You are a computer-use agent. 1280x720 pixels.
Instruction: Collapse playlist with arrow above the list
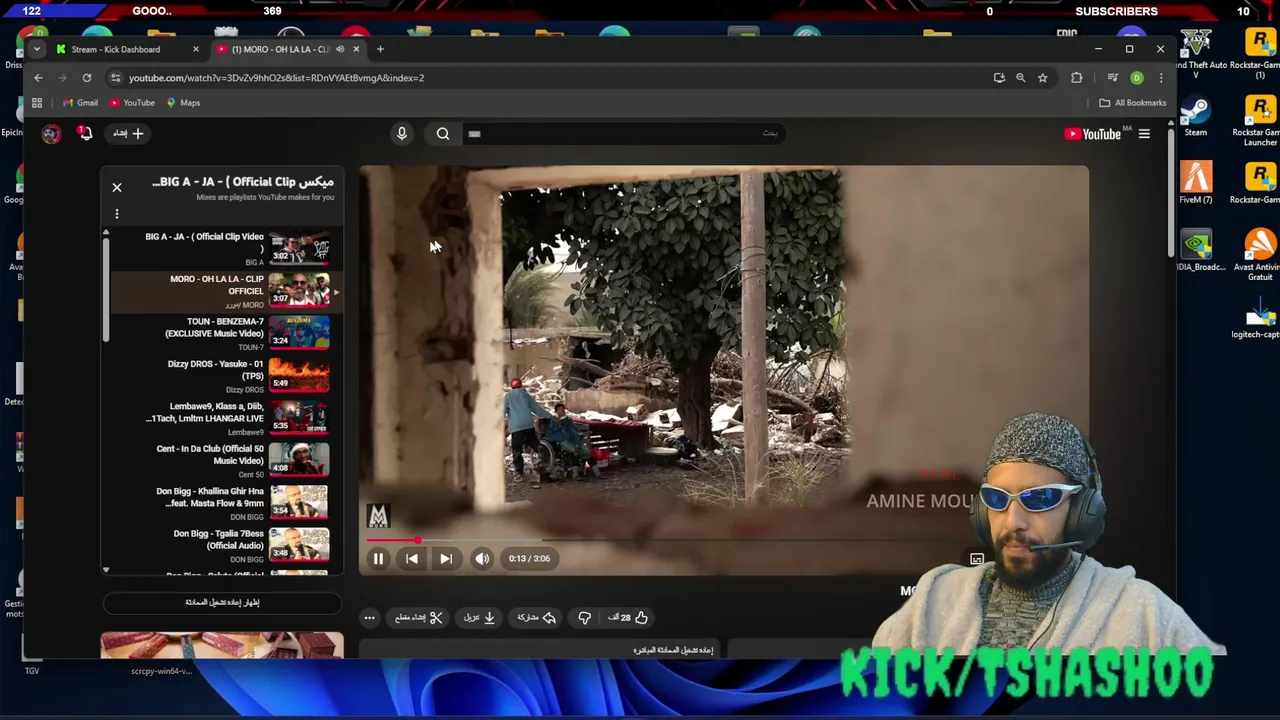coord(105,232)
